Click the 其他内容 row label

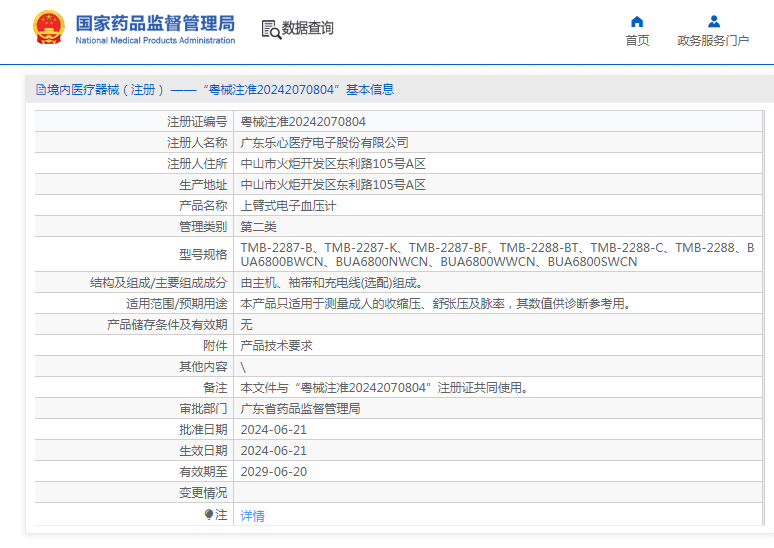coord(203,367)
